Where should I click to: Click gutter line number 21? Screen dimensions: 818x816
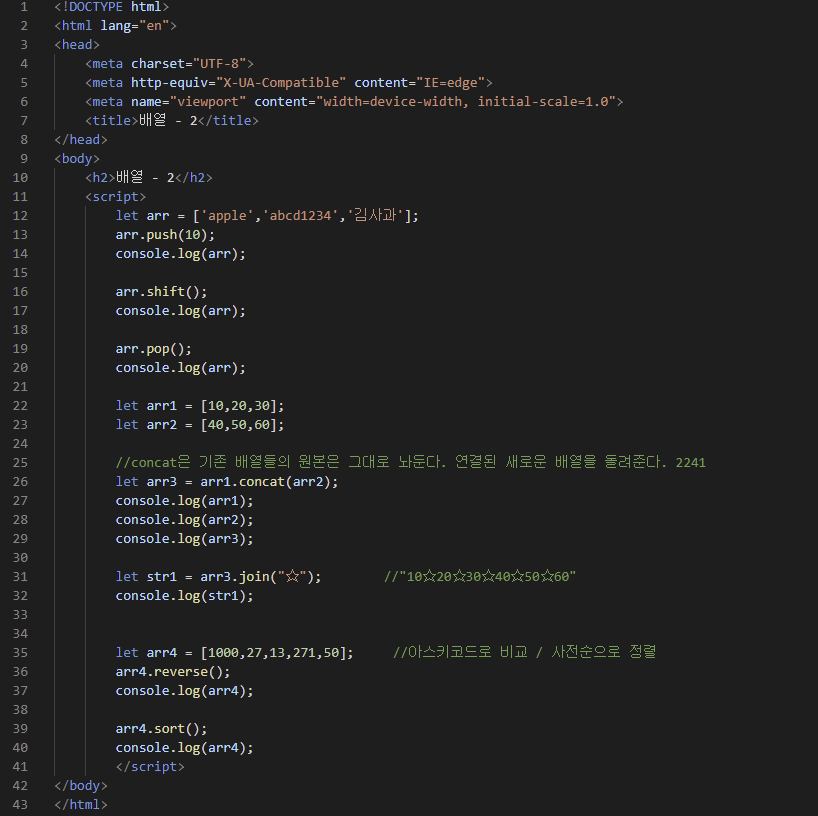pyautogui.click(x=20, y=387)
